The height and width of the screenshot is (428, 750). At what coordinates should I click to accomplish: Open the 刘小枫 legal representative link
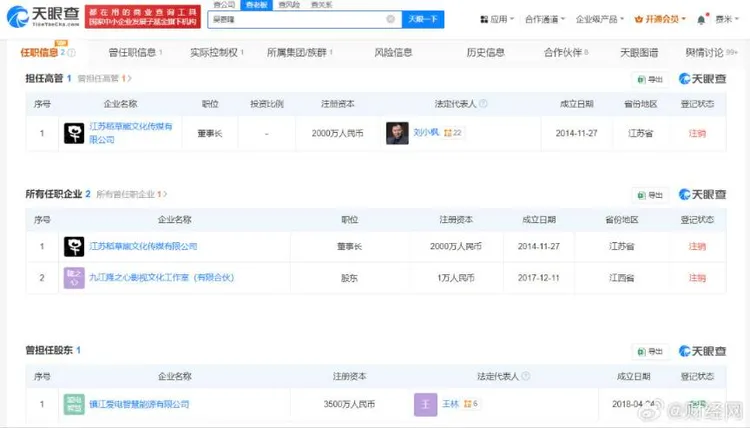(426, 132)
